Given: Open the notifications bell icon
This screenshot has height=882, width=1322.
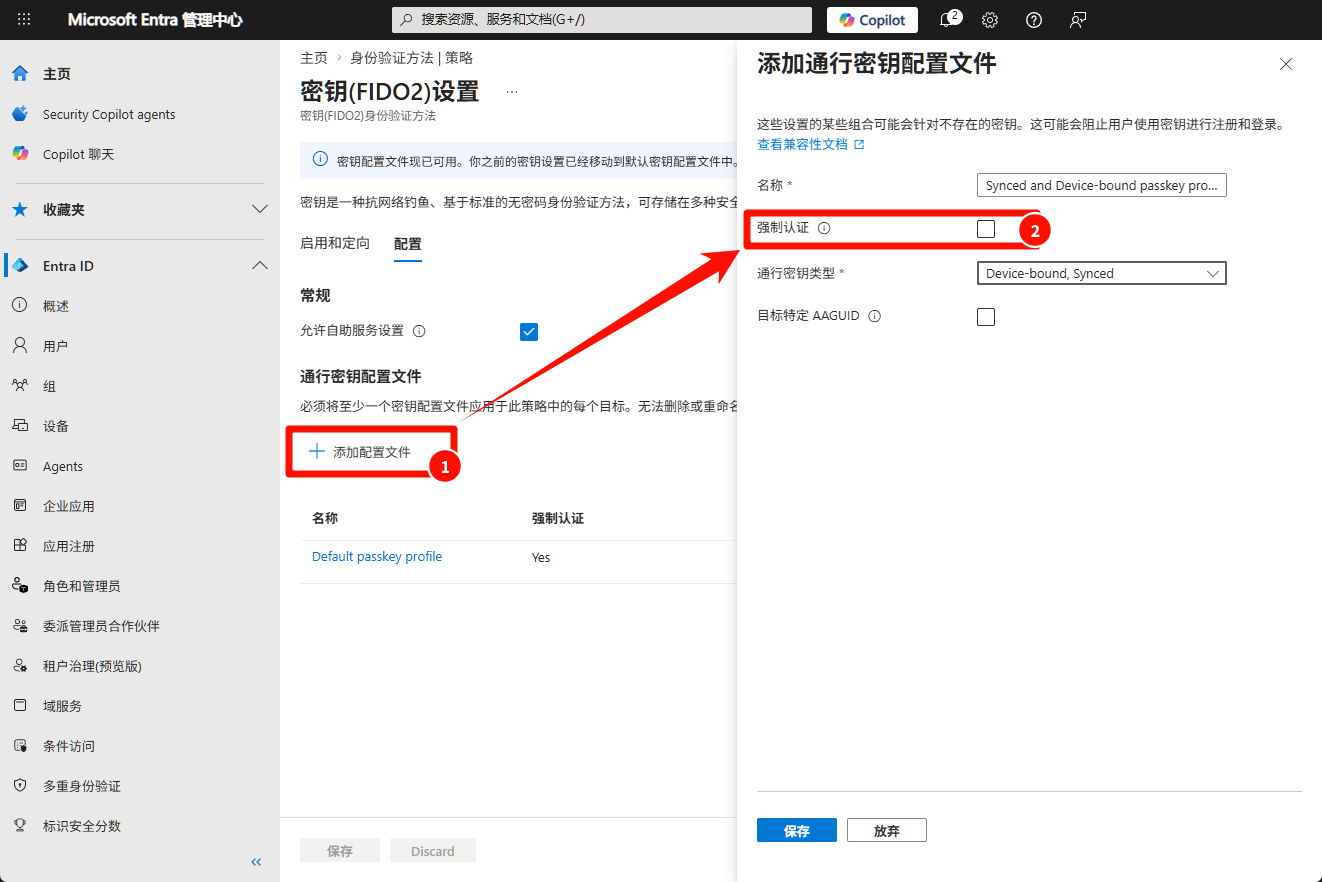Looking at the screenshot, I should click(946, 20).
